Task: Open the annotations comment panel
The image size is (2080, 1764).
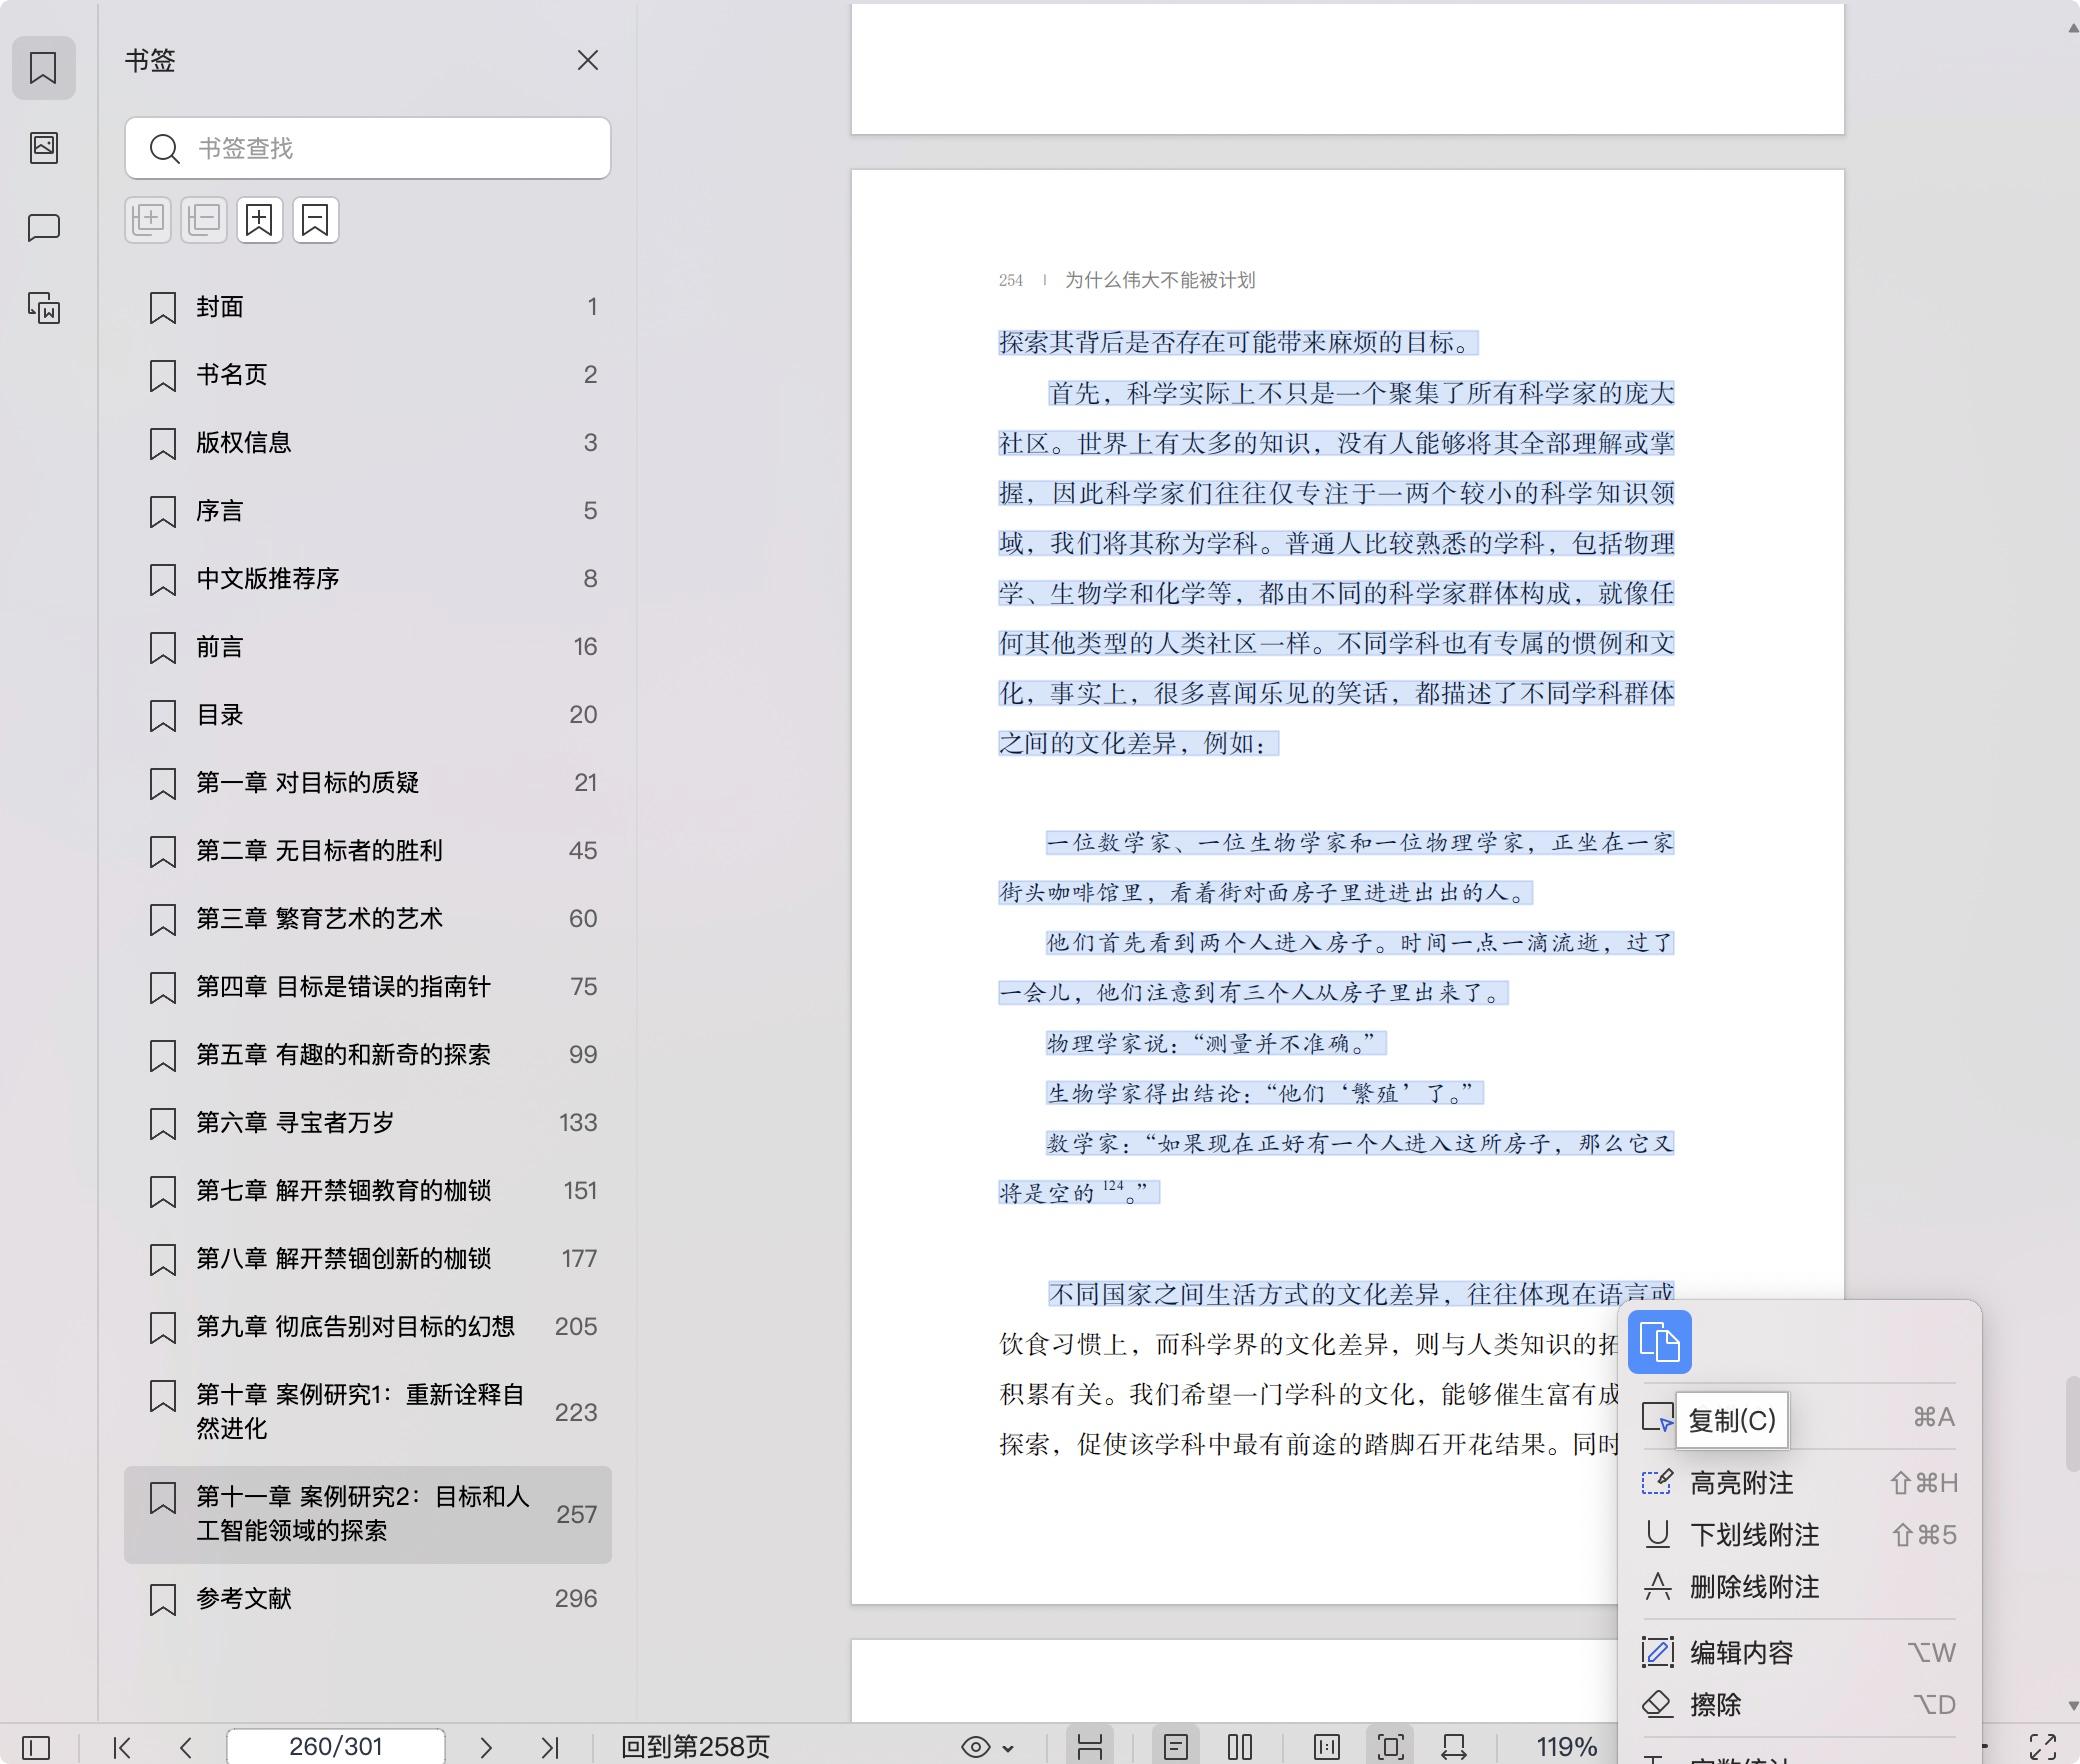Action: point(44,228)
